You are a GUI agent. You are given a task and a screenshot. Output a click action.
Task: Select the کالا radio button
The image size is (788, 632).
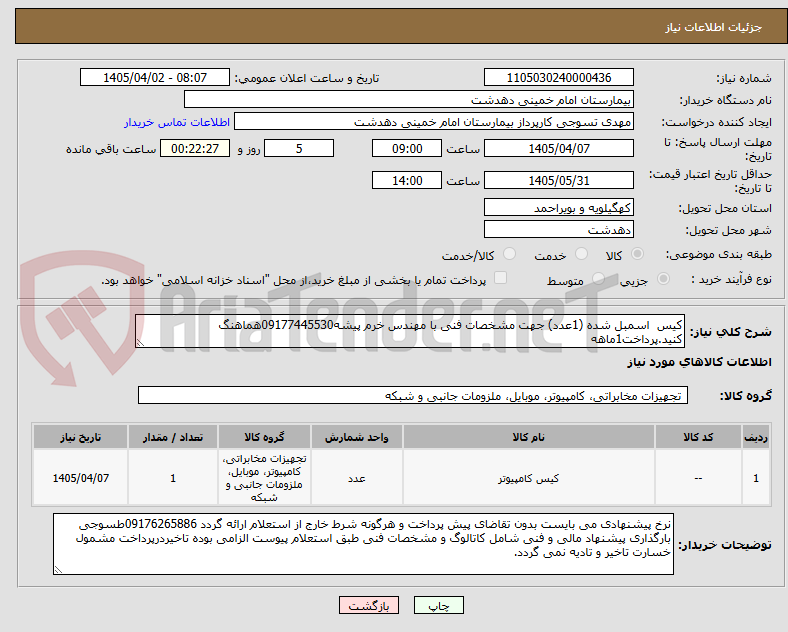tap(637, 254)
